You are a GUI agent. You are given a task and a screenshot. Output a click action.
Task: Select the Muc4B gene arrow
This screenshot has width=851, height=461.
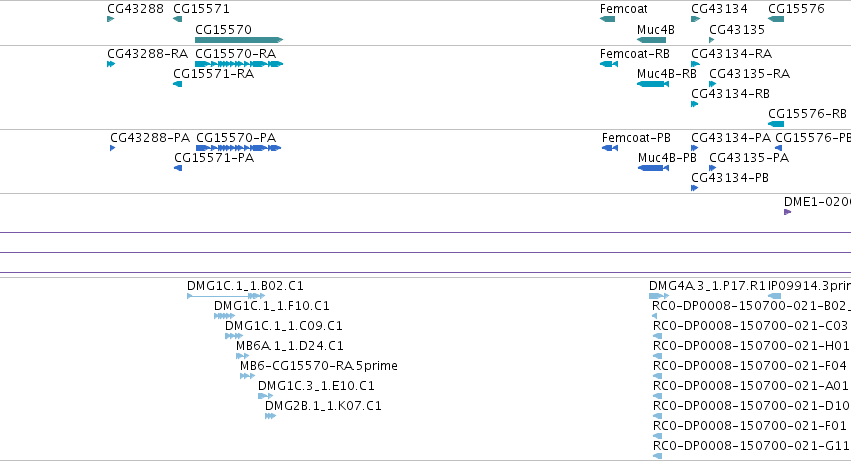point(651,40)
